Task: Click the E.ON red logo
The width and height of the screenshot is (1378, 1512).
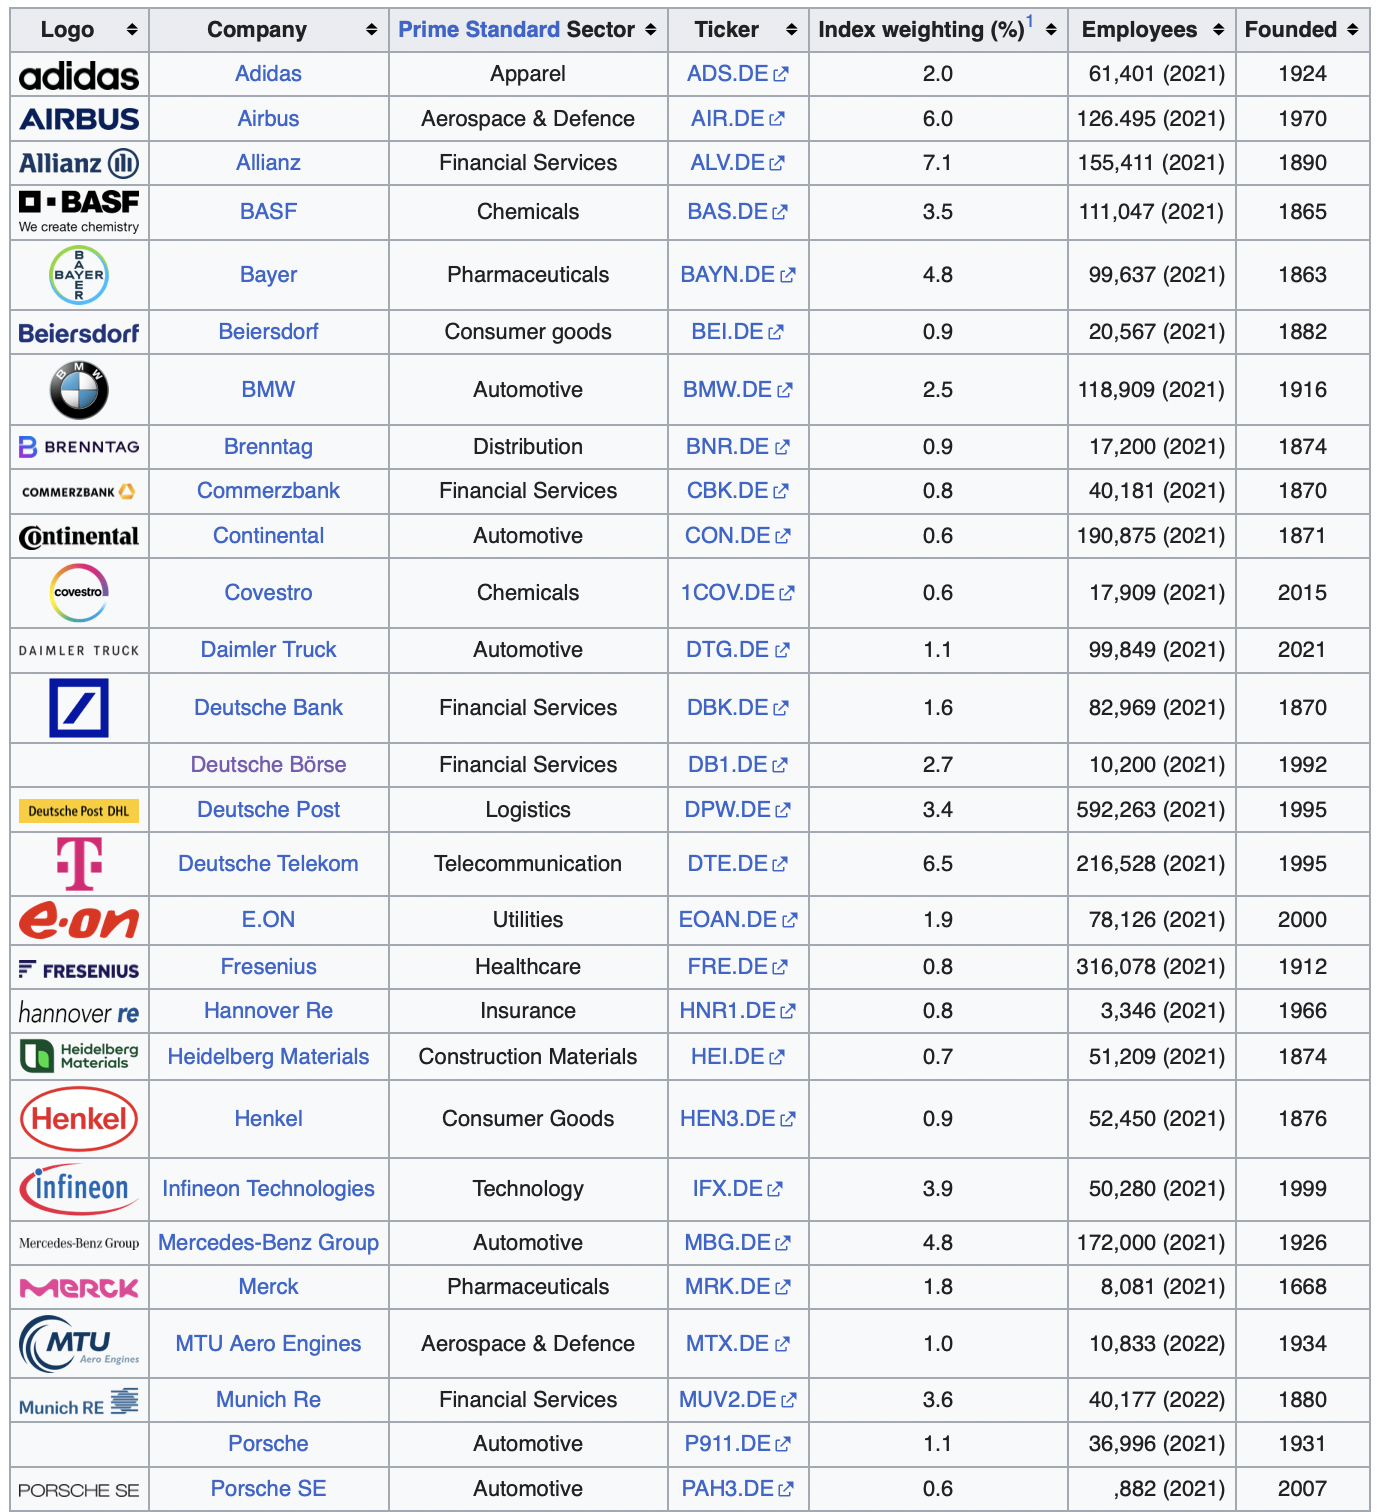Action: coord(79,920)
